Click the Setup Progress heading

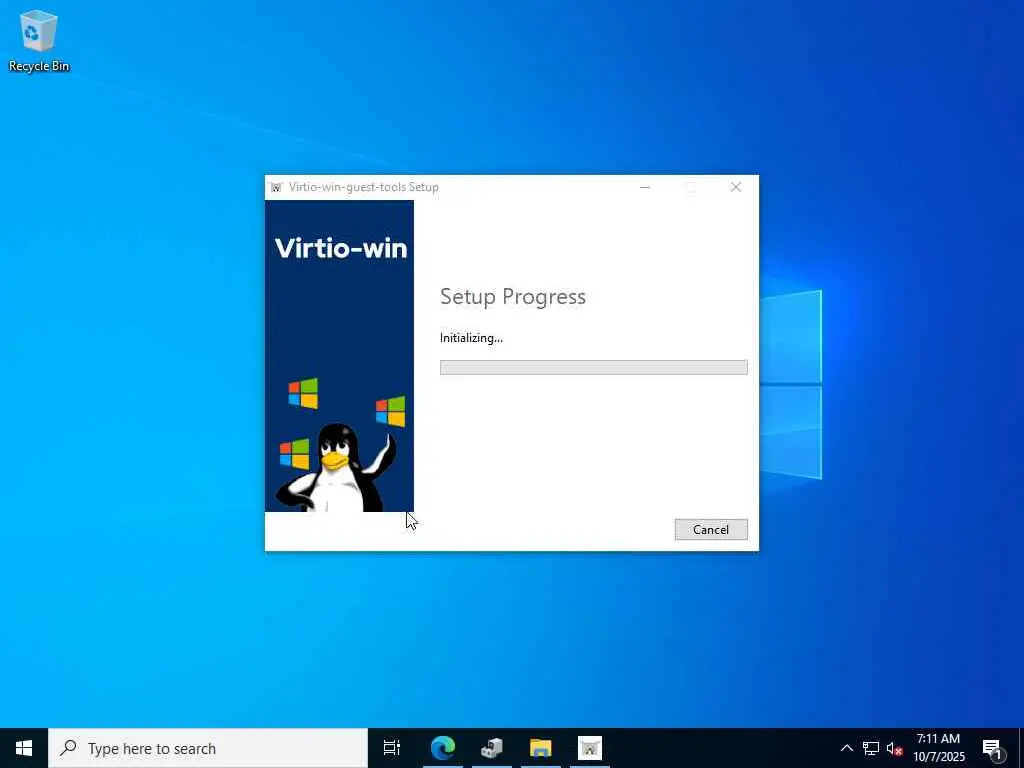[513, 296]
